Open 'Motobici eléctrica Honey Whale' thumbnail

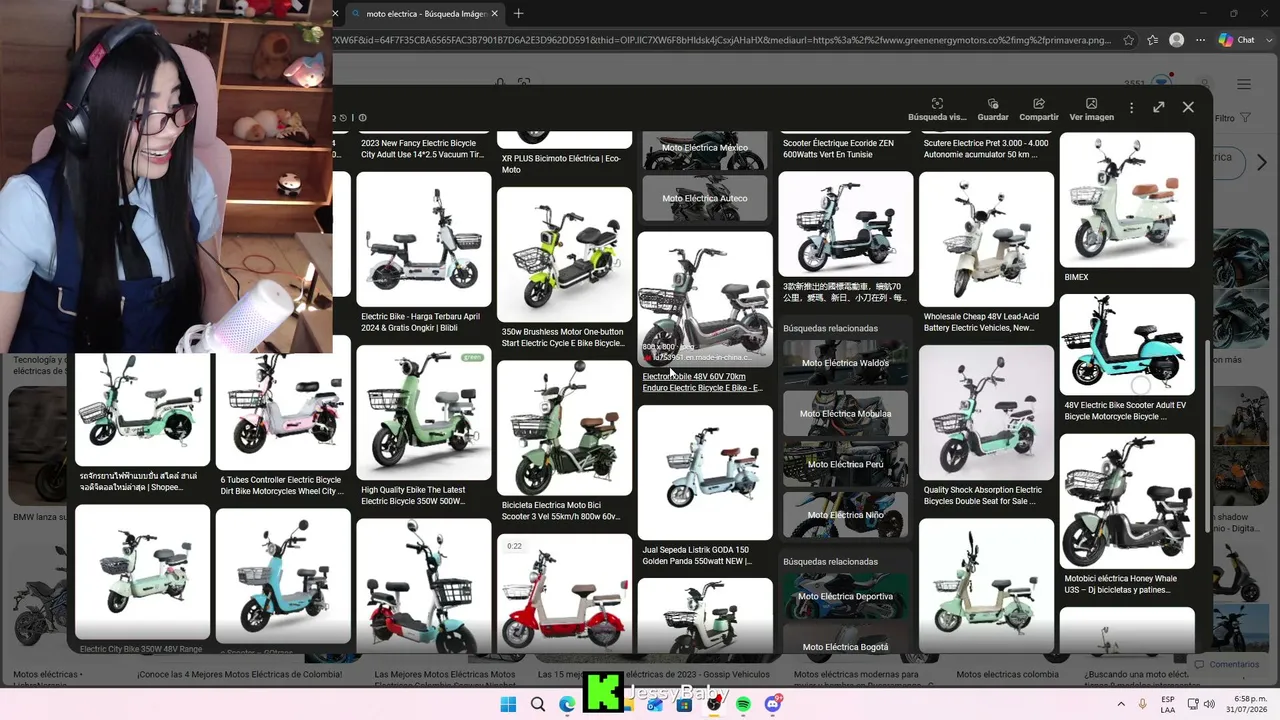click(x=1127, y=502)
